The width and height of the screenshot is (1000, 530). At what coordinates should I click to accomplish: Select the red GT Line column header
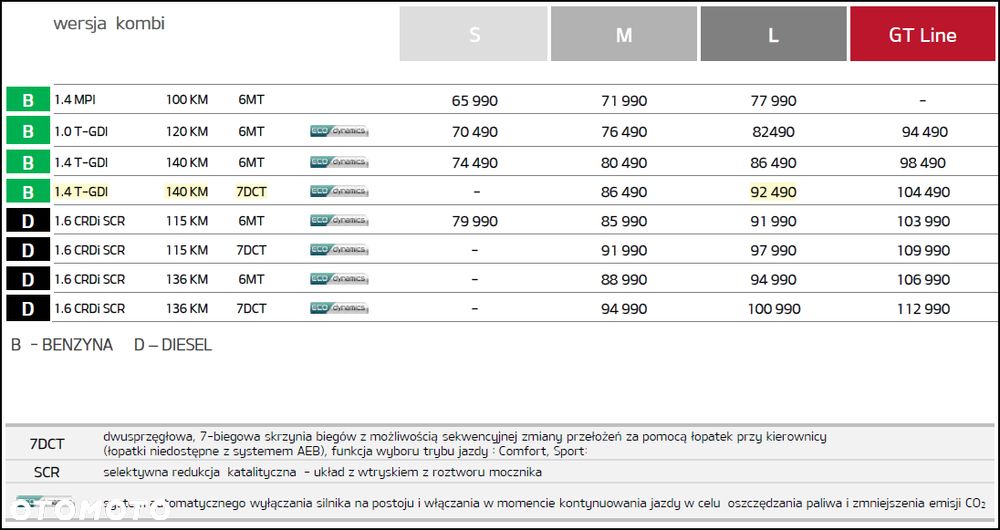coord(922,35)
